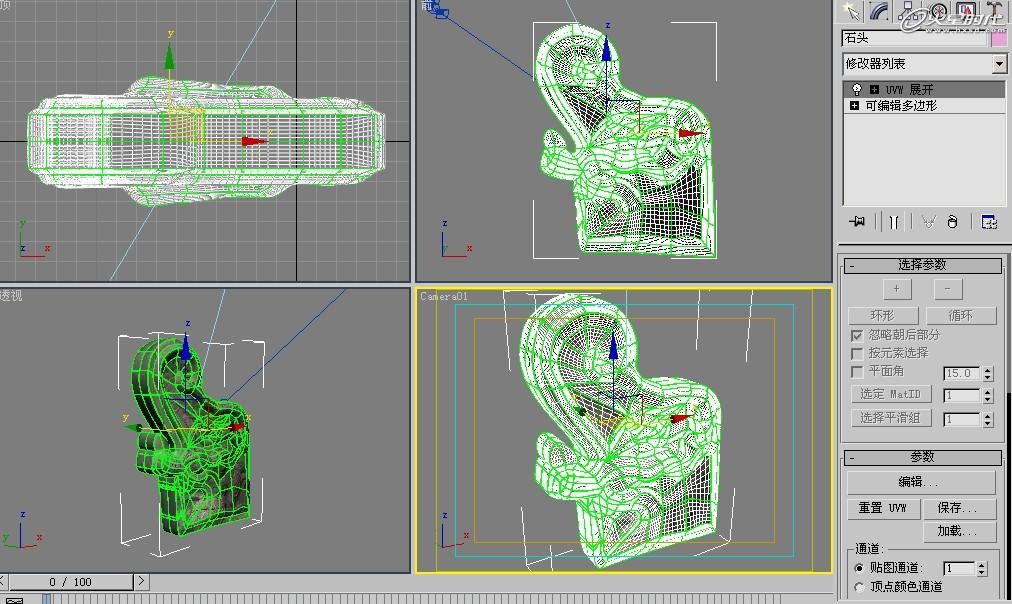Remove modifier using the trash can icon
This screenshot has height=604, width=1012.
point(953,222)
